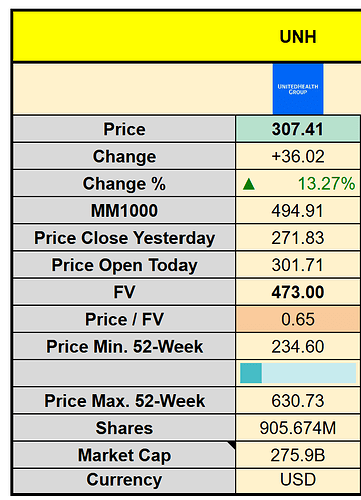Select the Currency value USD
Viewport: 361px width, 500px height.
(298, 480)
